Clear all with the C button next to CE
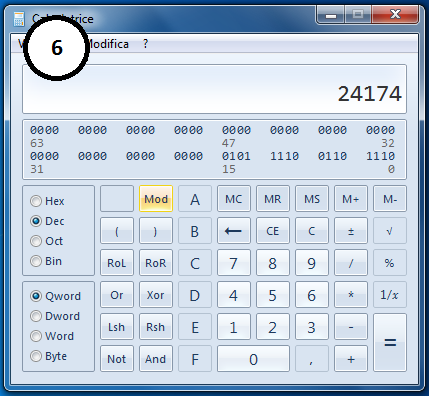 [x=312, y=231]
